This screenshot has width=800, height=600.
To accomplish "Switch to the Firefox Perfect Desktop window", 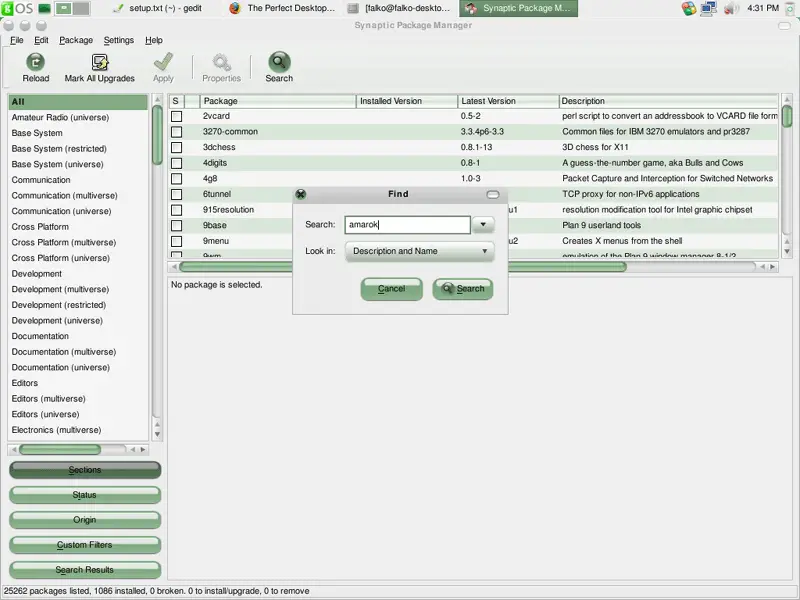I will coord(283,8).
